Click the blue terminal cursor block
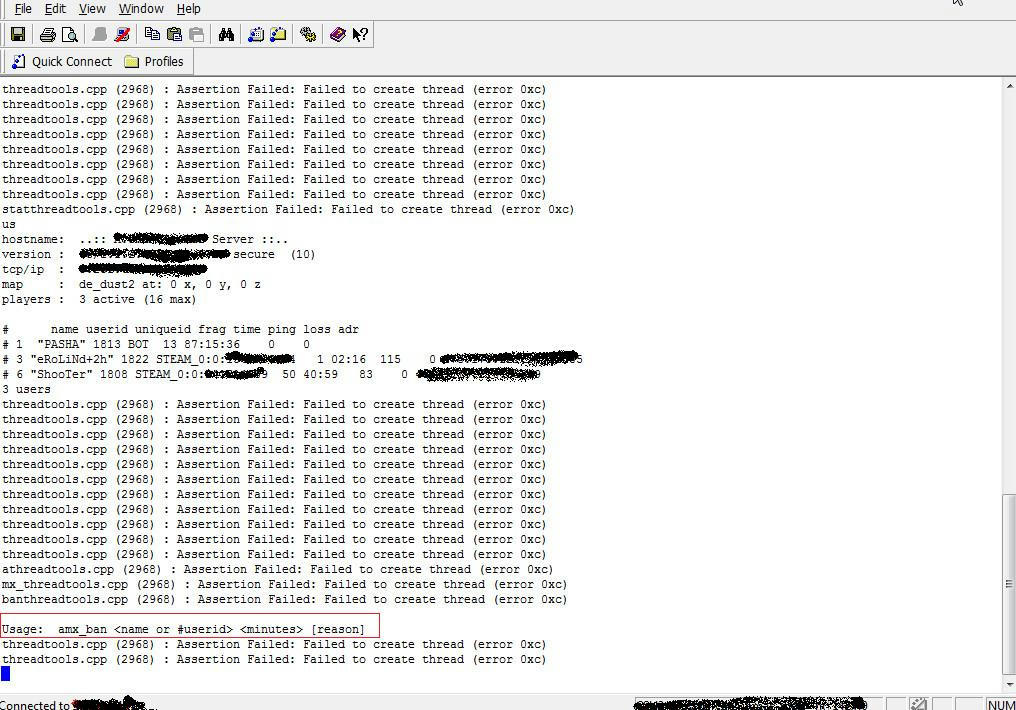 tap(5, 674)
